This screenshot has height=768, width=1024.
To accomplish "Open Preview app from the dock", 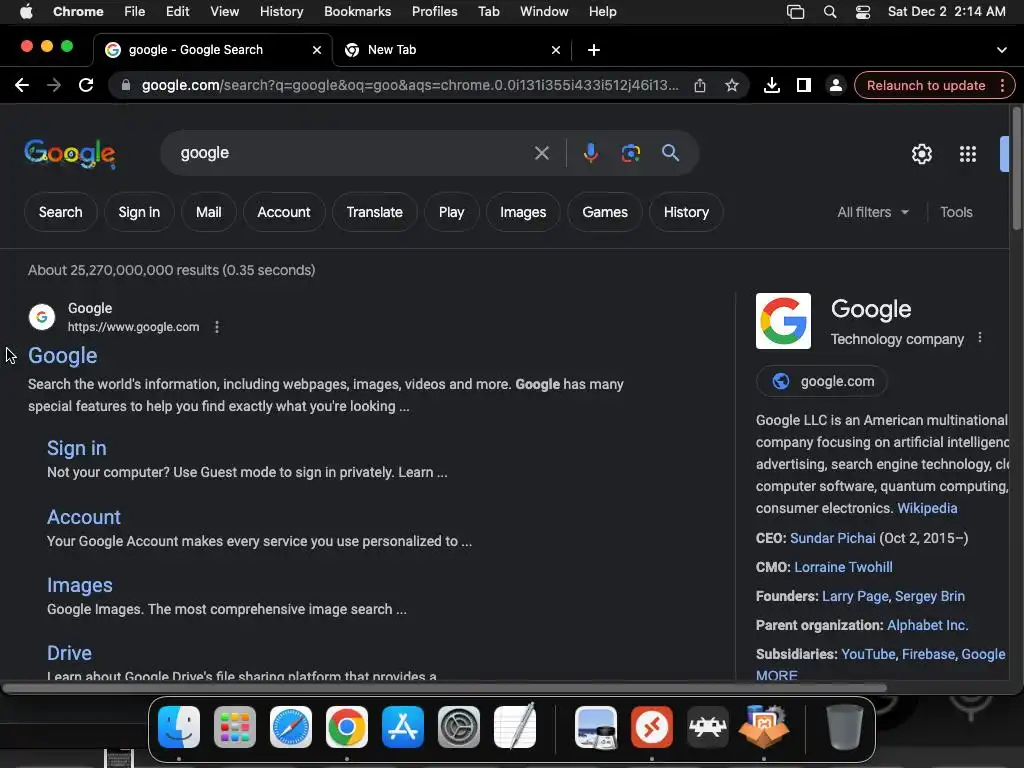I will pos(596,727).
